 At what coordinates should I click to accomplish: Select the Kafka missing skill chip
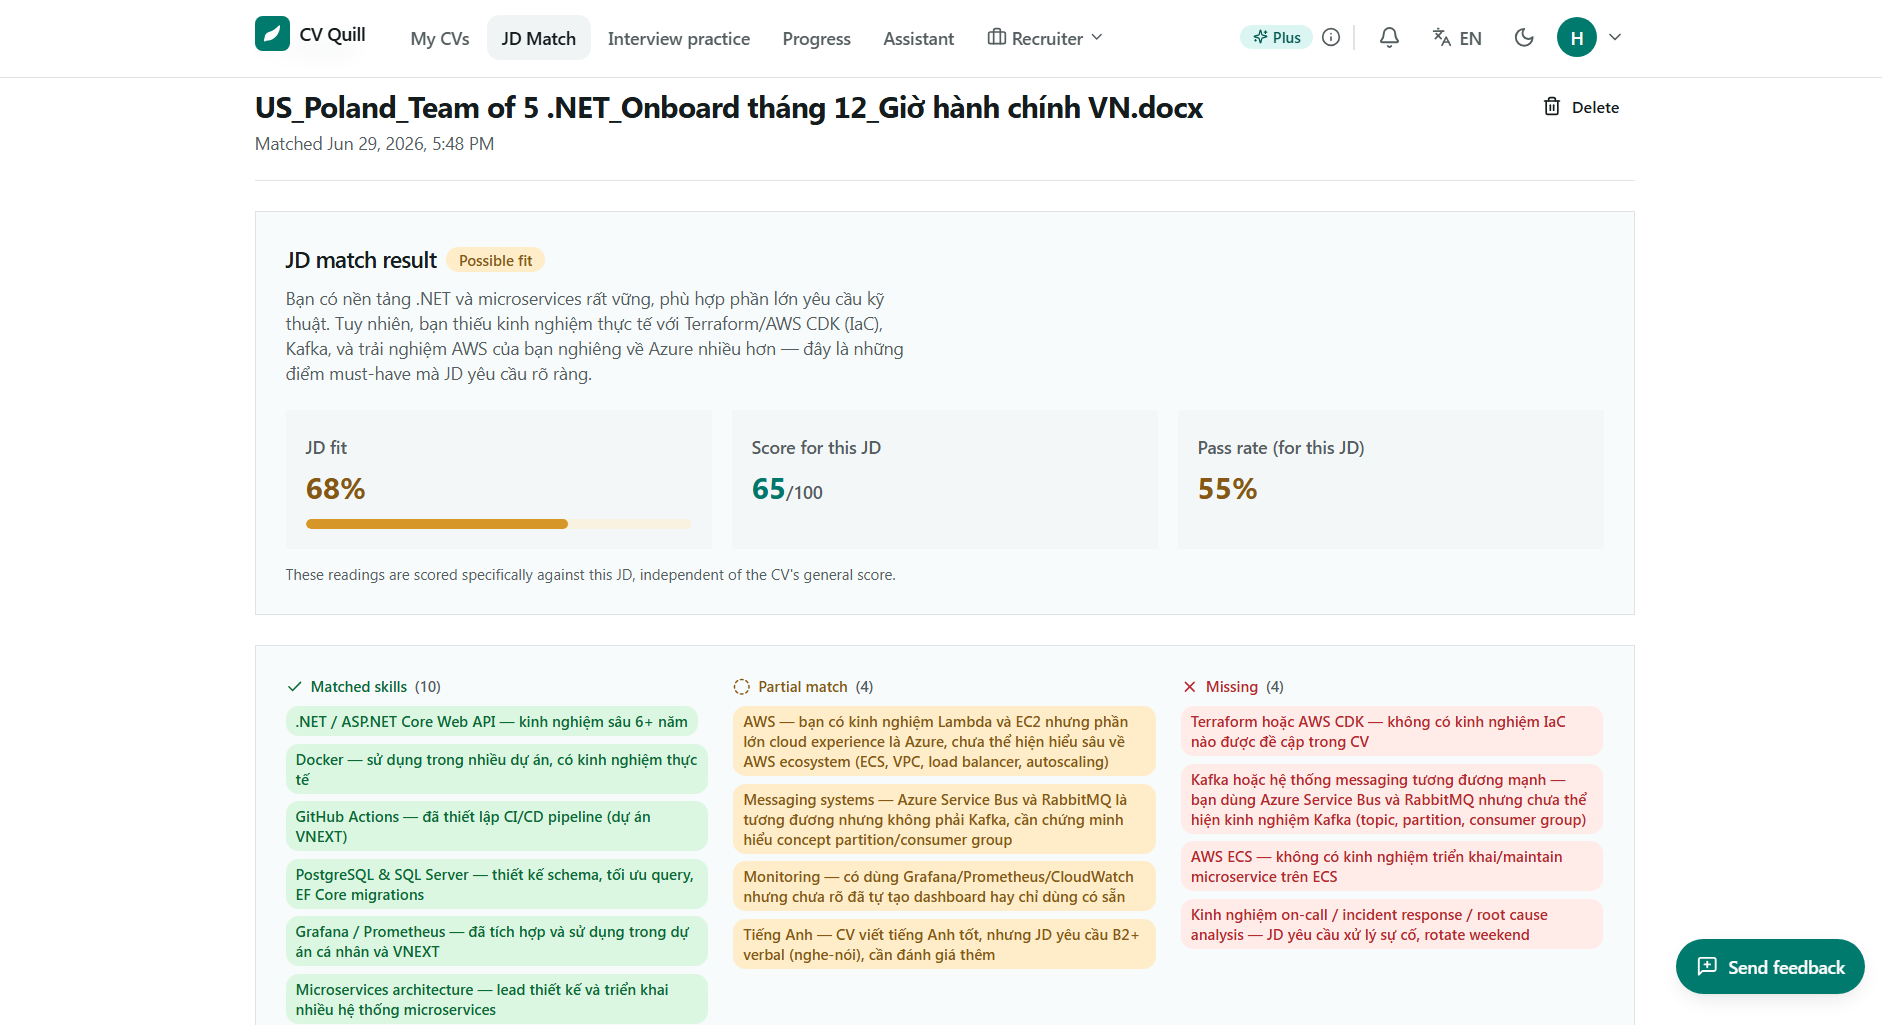[x=1391, y=799]
